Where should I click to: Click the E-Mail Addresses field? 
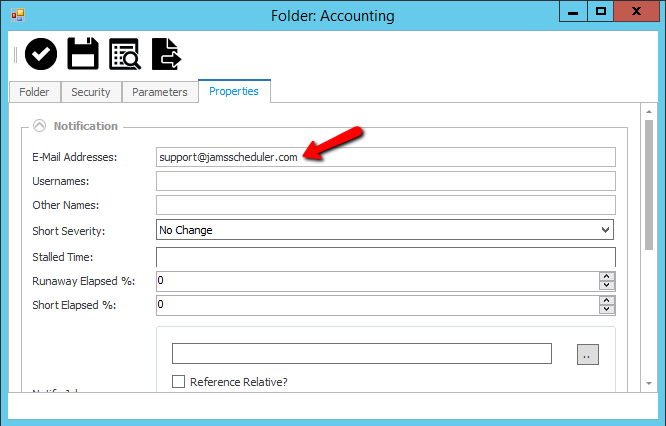point(386,157)
